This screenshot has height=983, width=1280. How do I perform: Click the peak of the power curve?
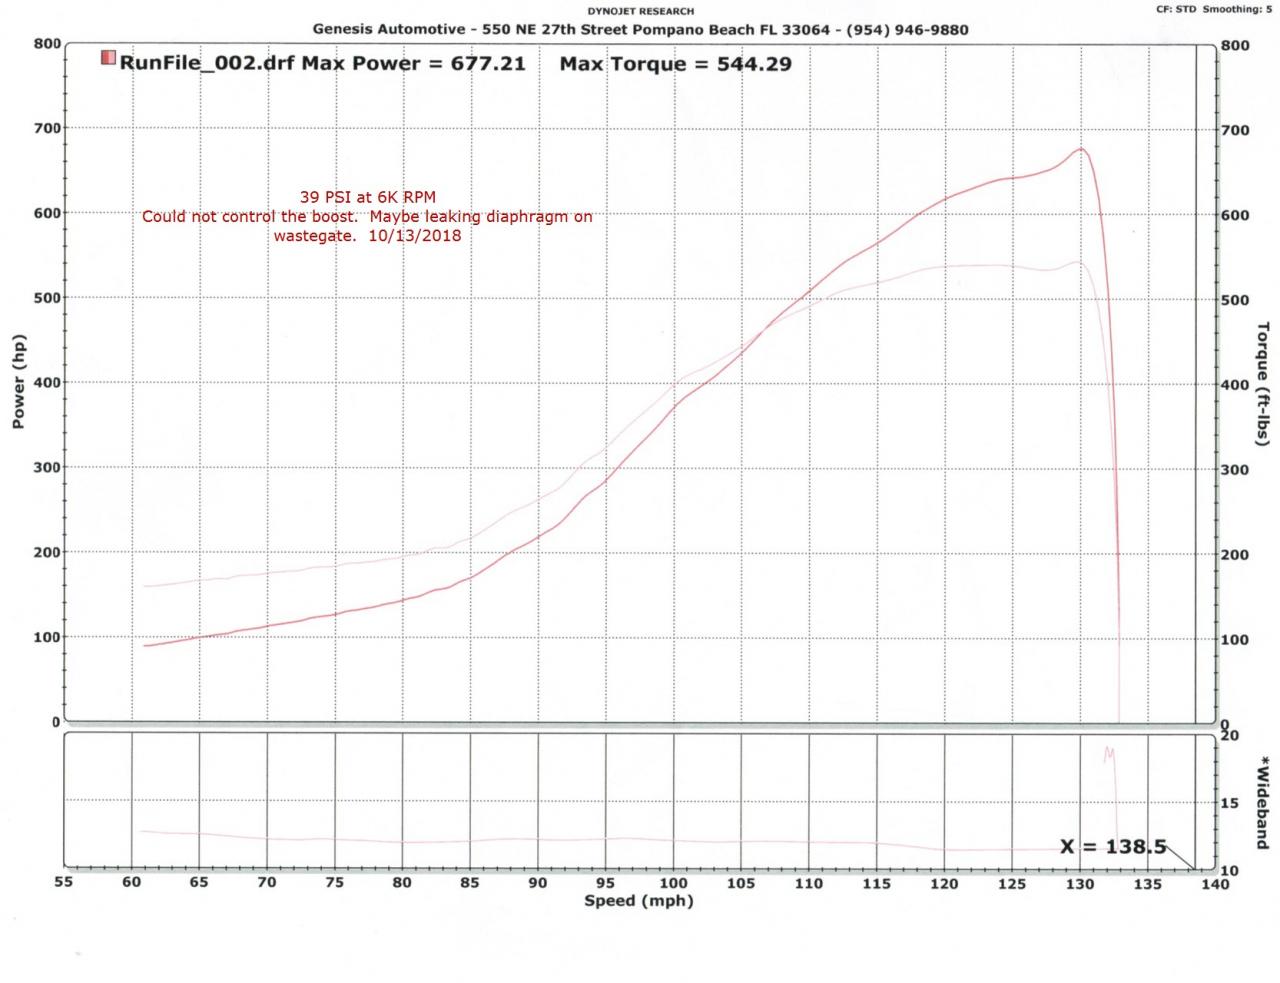coord(1081,149)
